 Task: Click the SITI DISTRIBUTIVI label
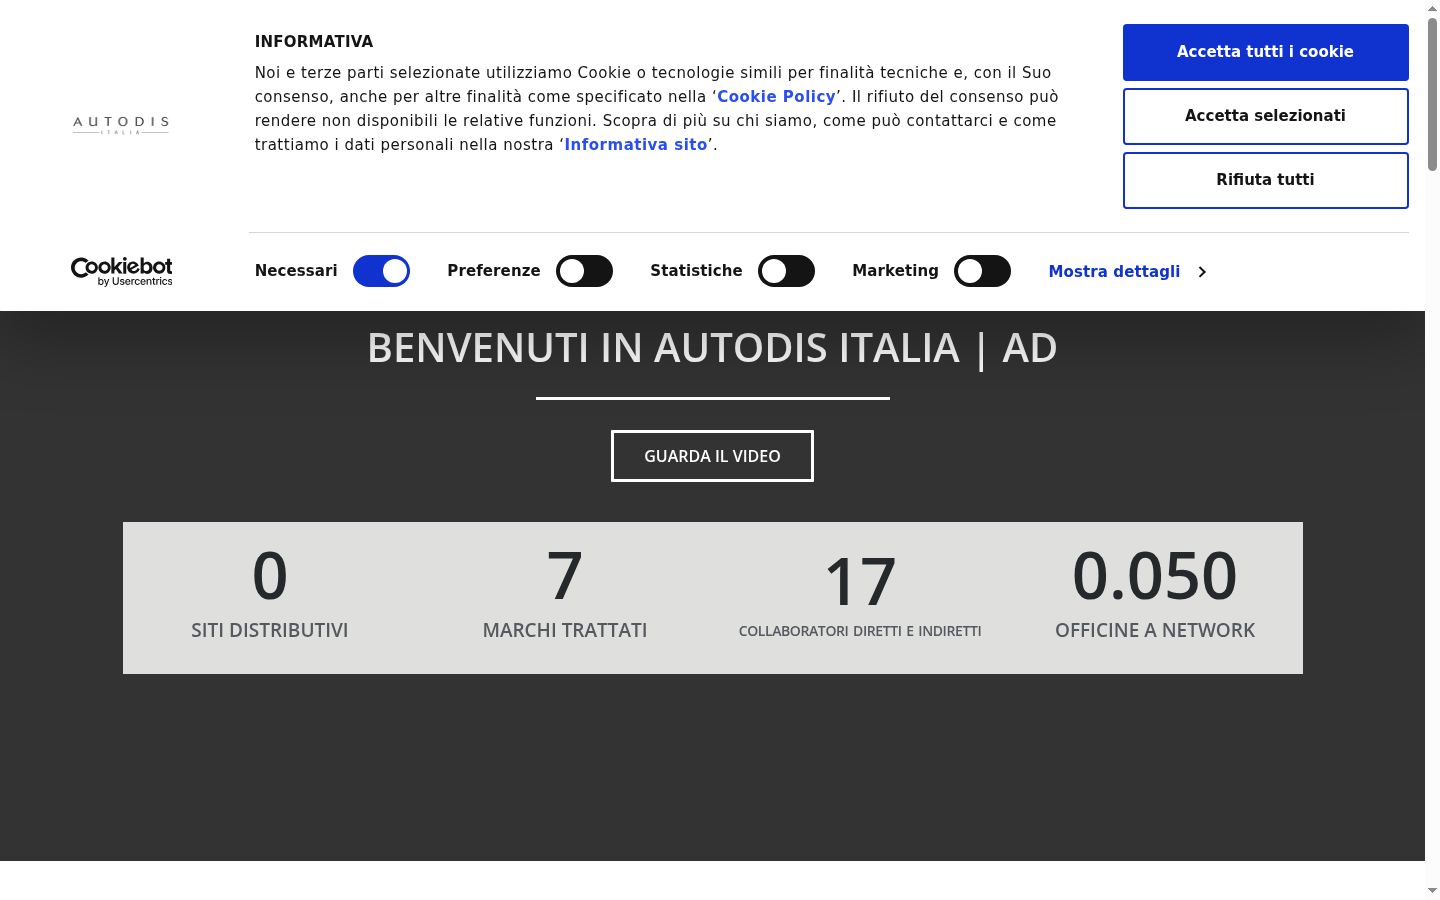270,630
